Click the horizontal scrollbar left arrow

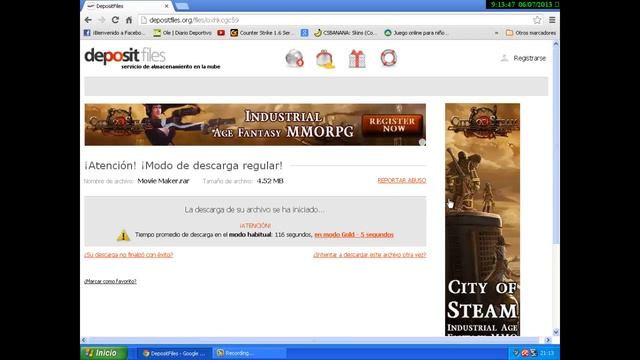coord(84,340)
